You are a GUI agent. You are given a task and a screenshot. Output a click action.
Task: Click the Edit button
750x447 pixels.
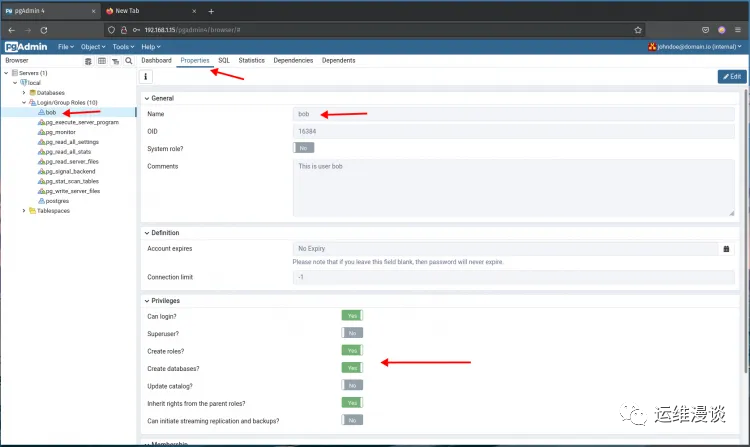click(x=732, y=76)
